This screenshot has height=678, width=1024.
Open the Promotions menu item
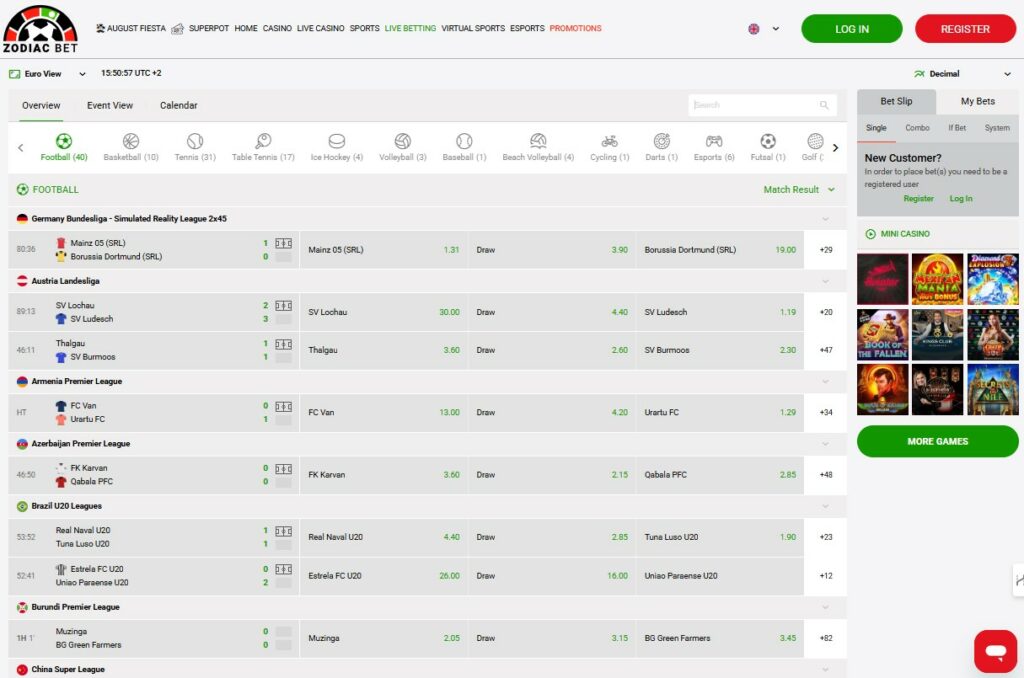coord(575,29)
